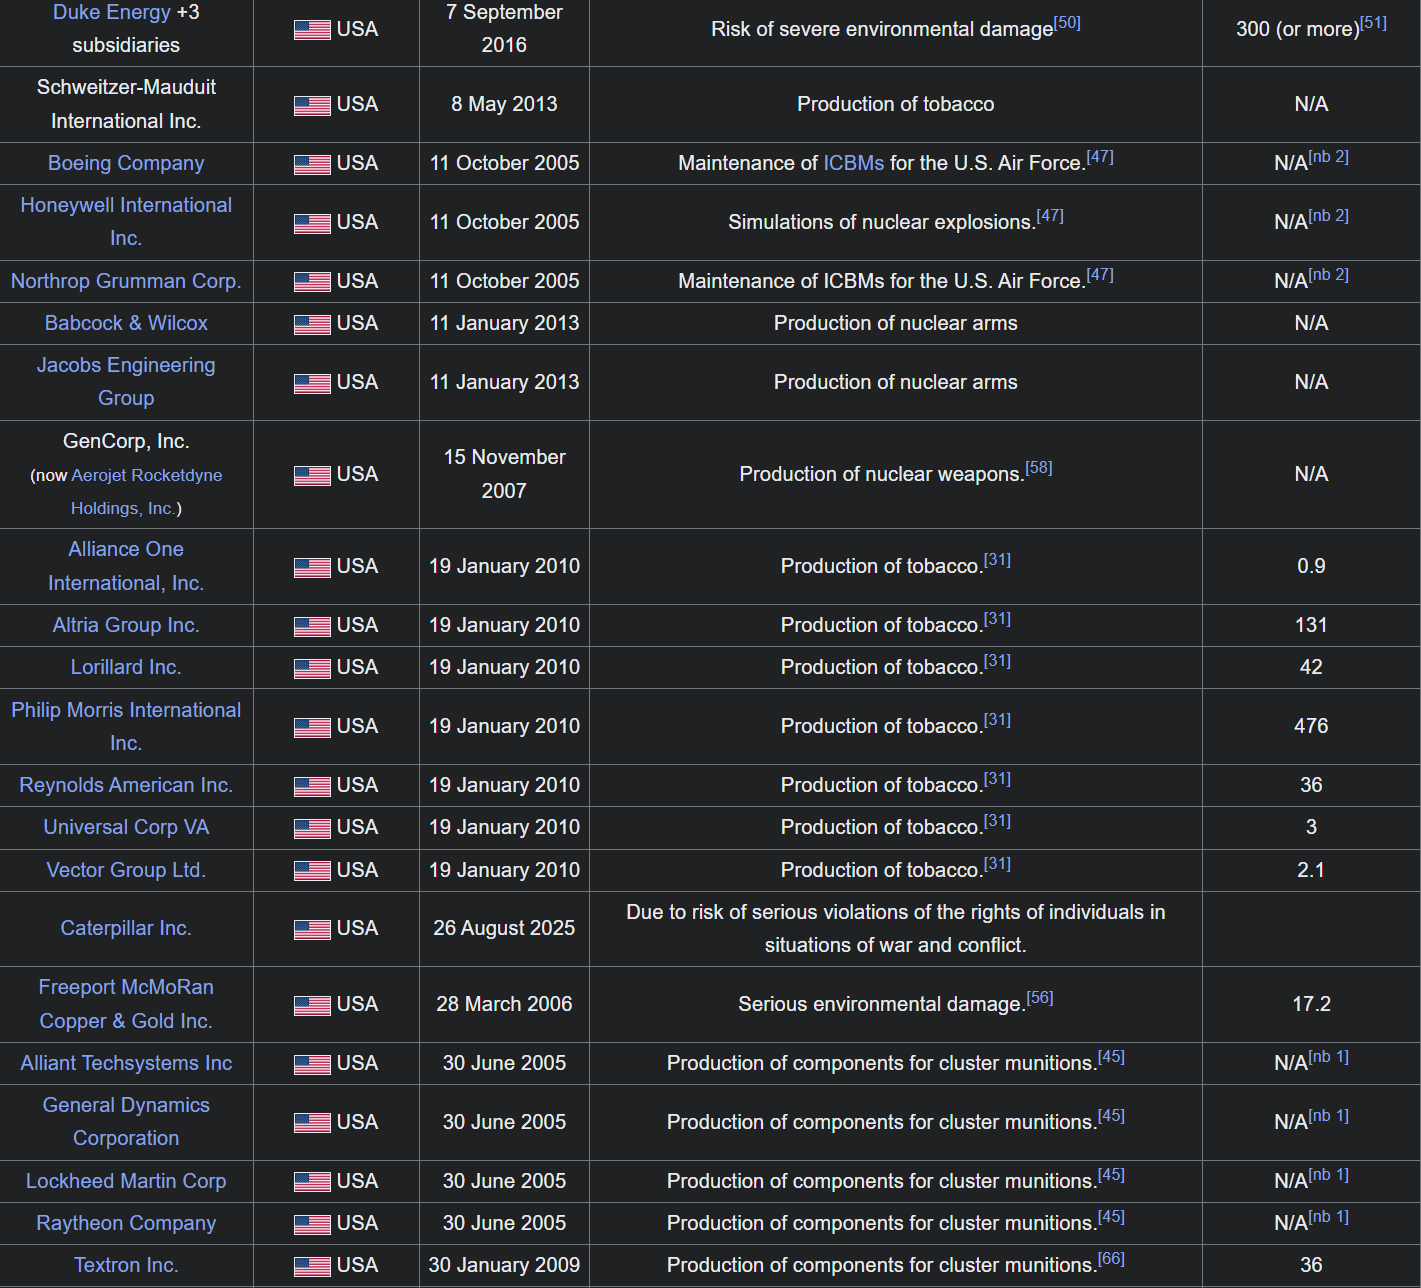This screenshot has height=1288, width=1421.
Task: Go to the Alliant Techsystems Inc link
Action: coord(126,1063)
